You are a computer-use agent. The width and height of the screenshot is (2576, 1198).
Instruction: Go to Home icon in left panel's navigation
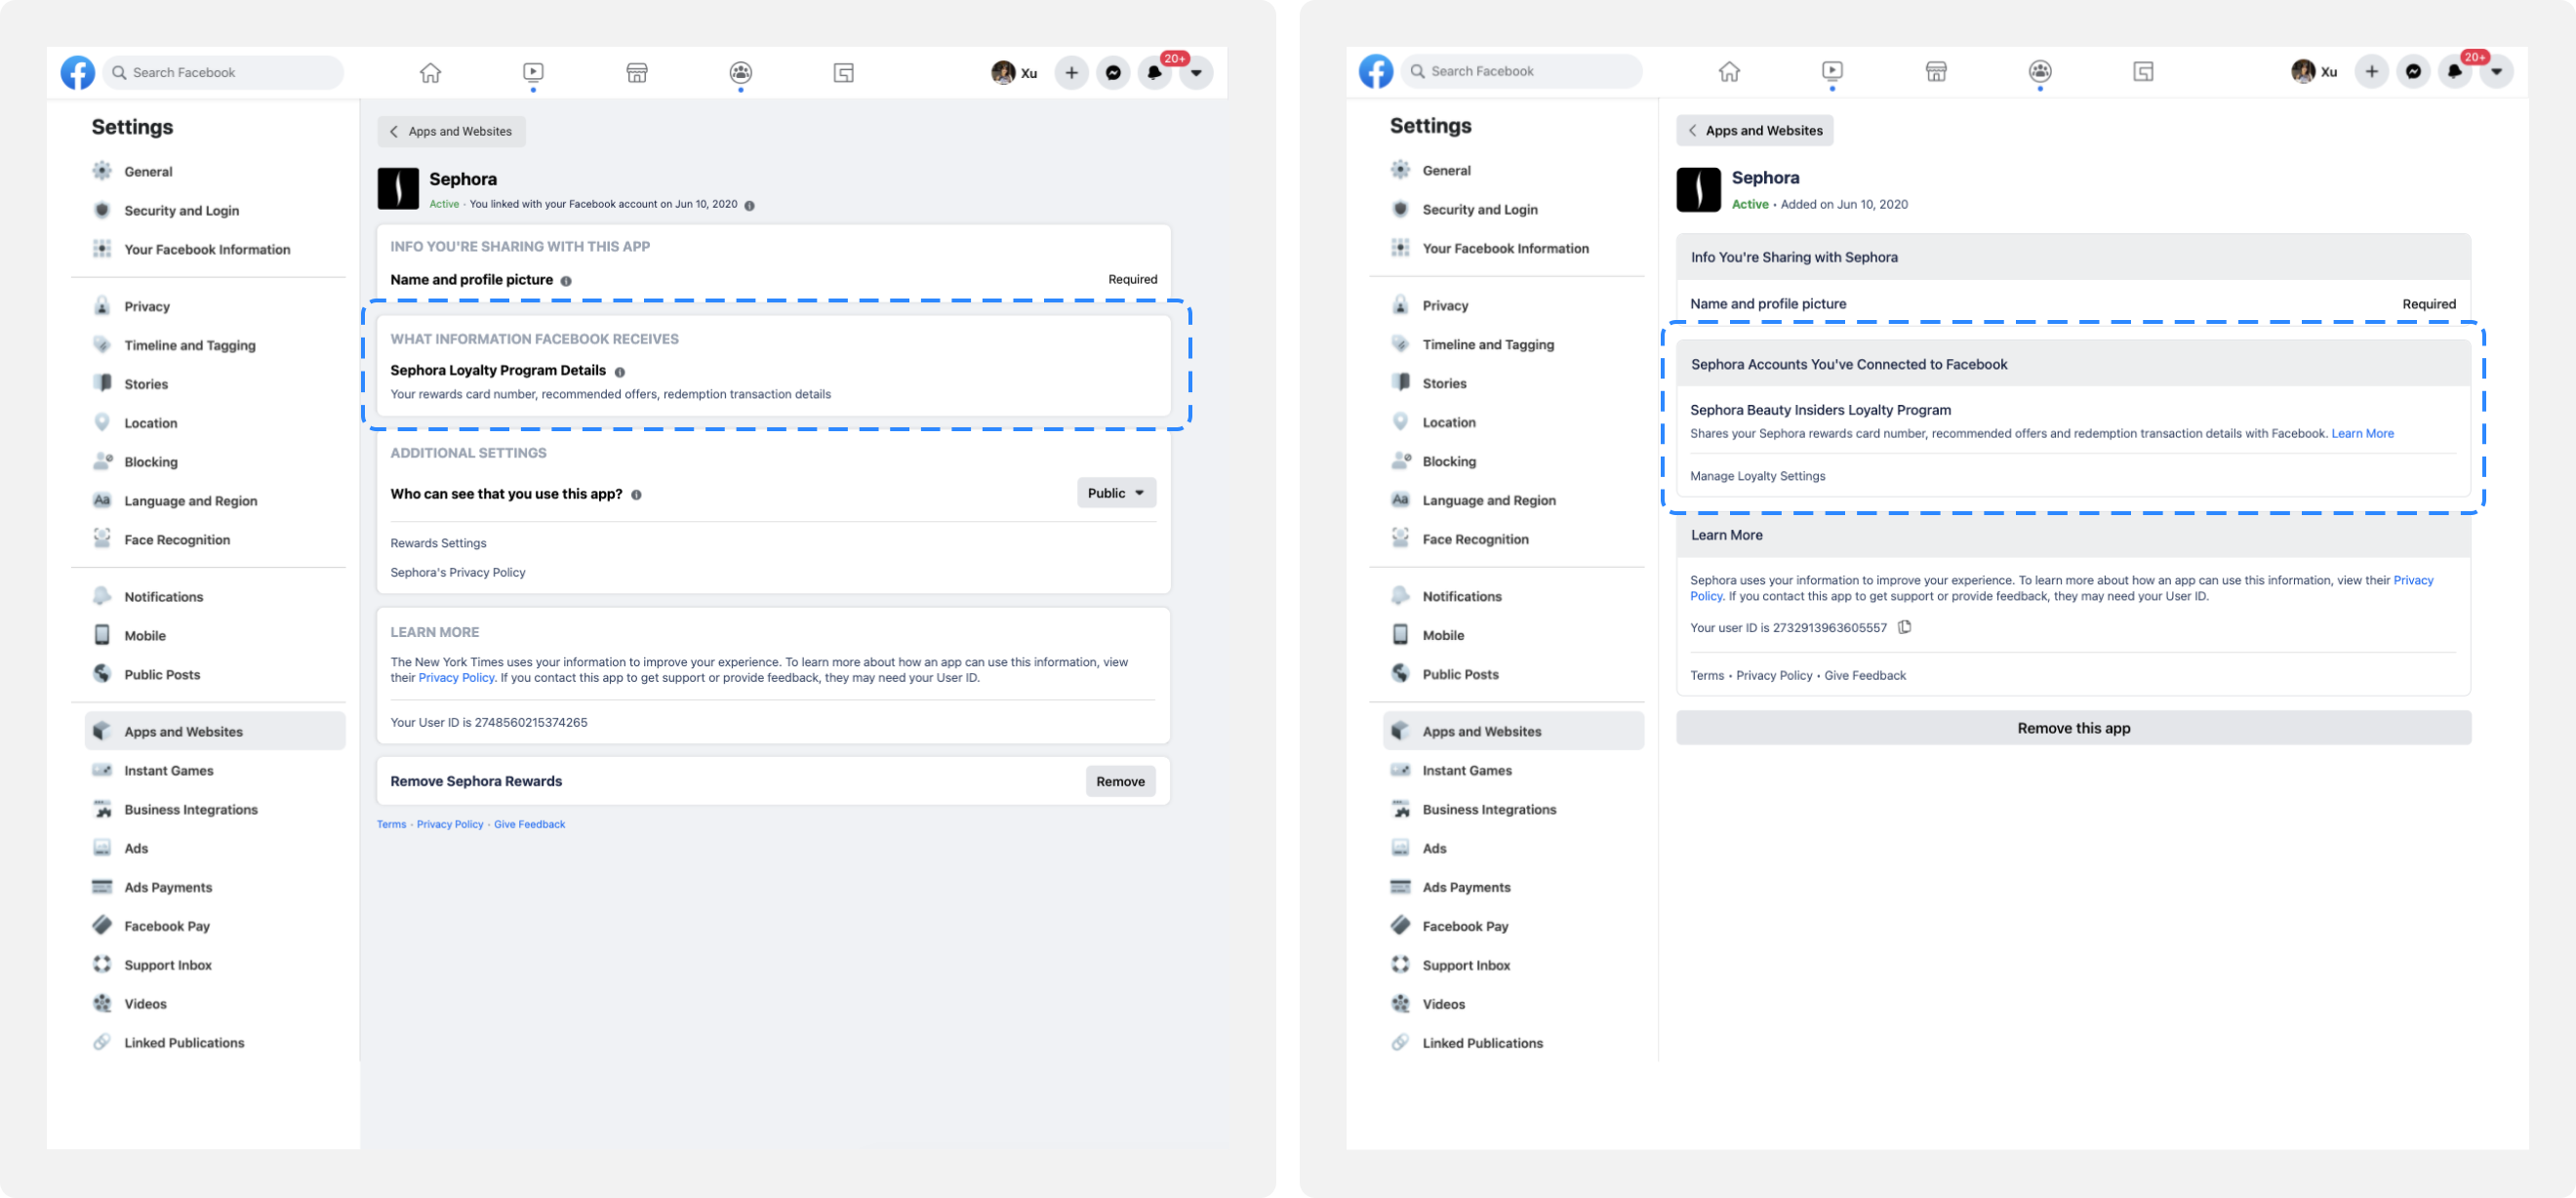pos(430,72)
